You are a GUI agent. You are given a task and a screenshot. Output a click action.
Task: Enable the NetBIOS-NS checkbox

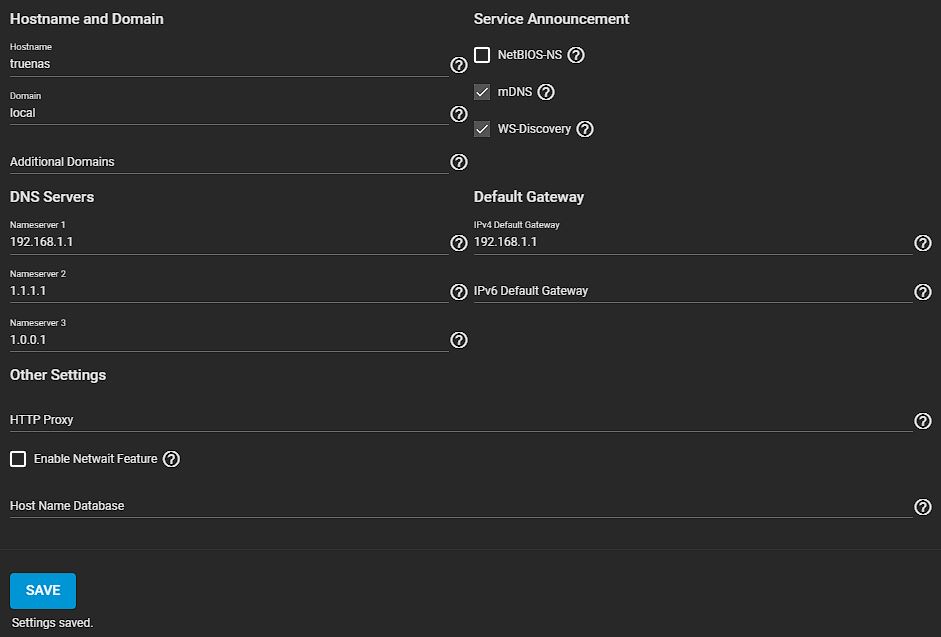point(482,55)
